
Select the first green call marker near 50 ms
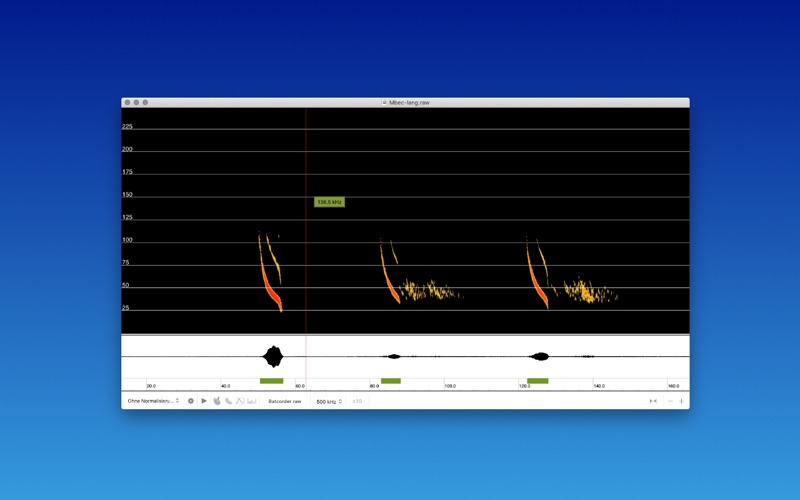coord(271,381)
